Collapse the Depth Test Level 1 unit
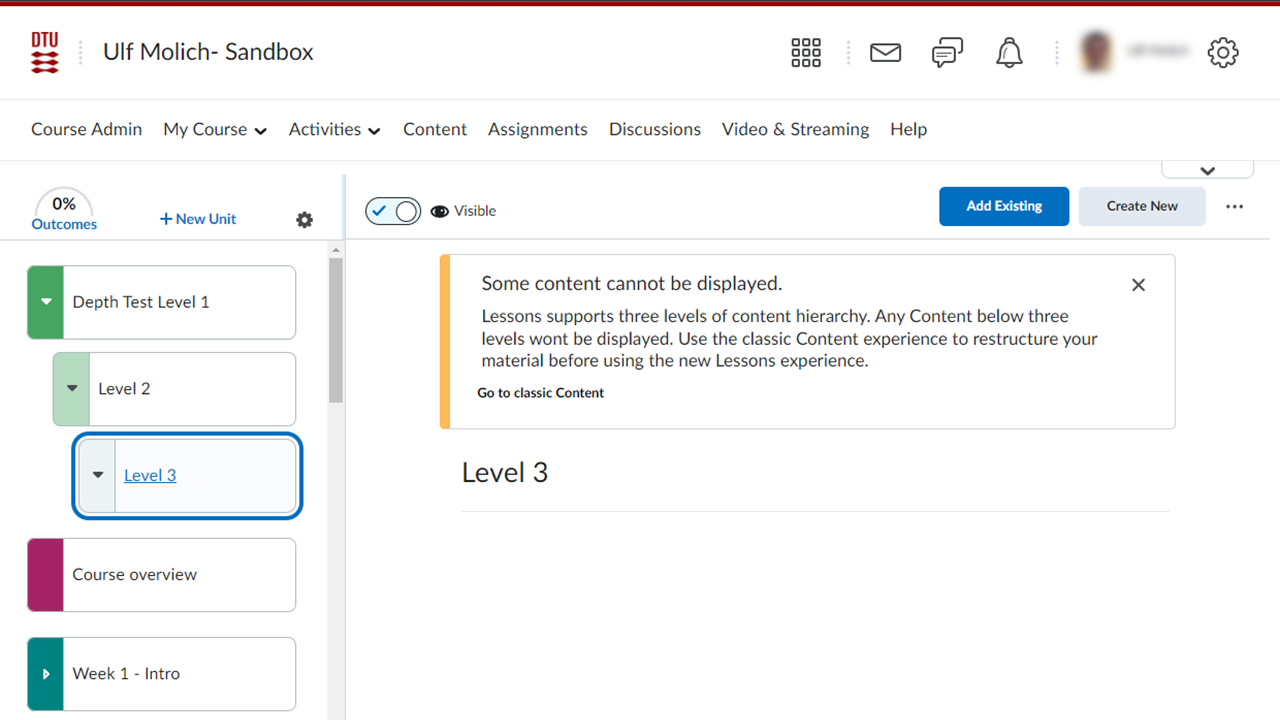Image resolution: width=1280 pixels, height=720 pixels. click(x=45, y=302)
